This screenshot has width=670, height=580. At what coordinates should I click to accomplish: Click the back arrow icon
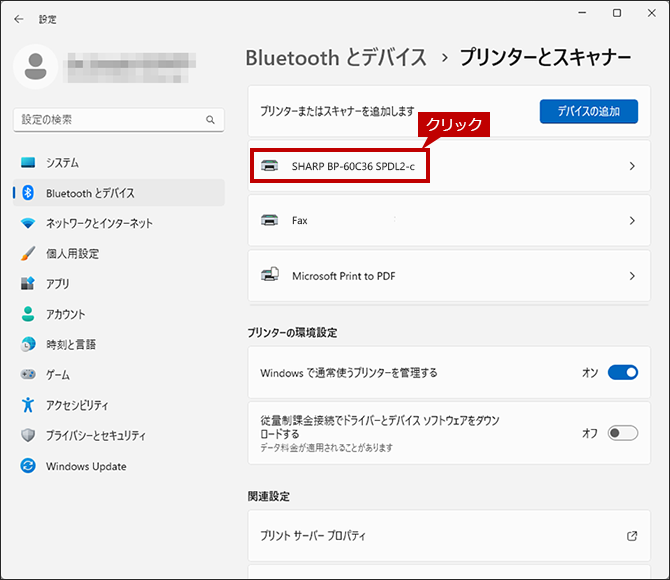(18, 19)
